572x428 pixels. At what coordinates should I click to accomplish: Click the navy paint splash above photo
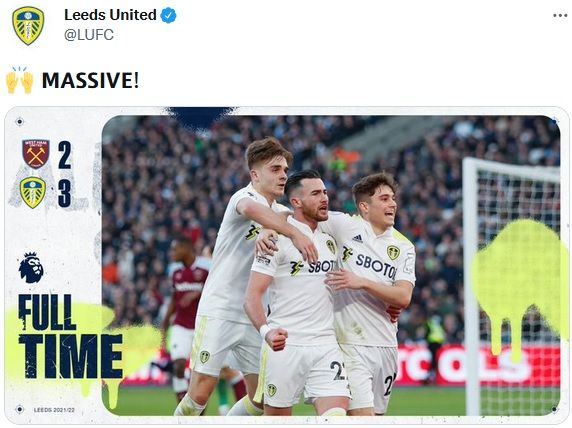coord(199,117)
